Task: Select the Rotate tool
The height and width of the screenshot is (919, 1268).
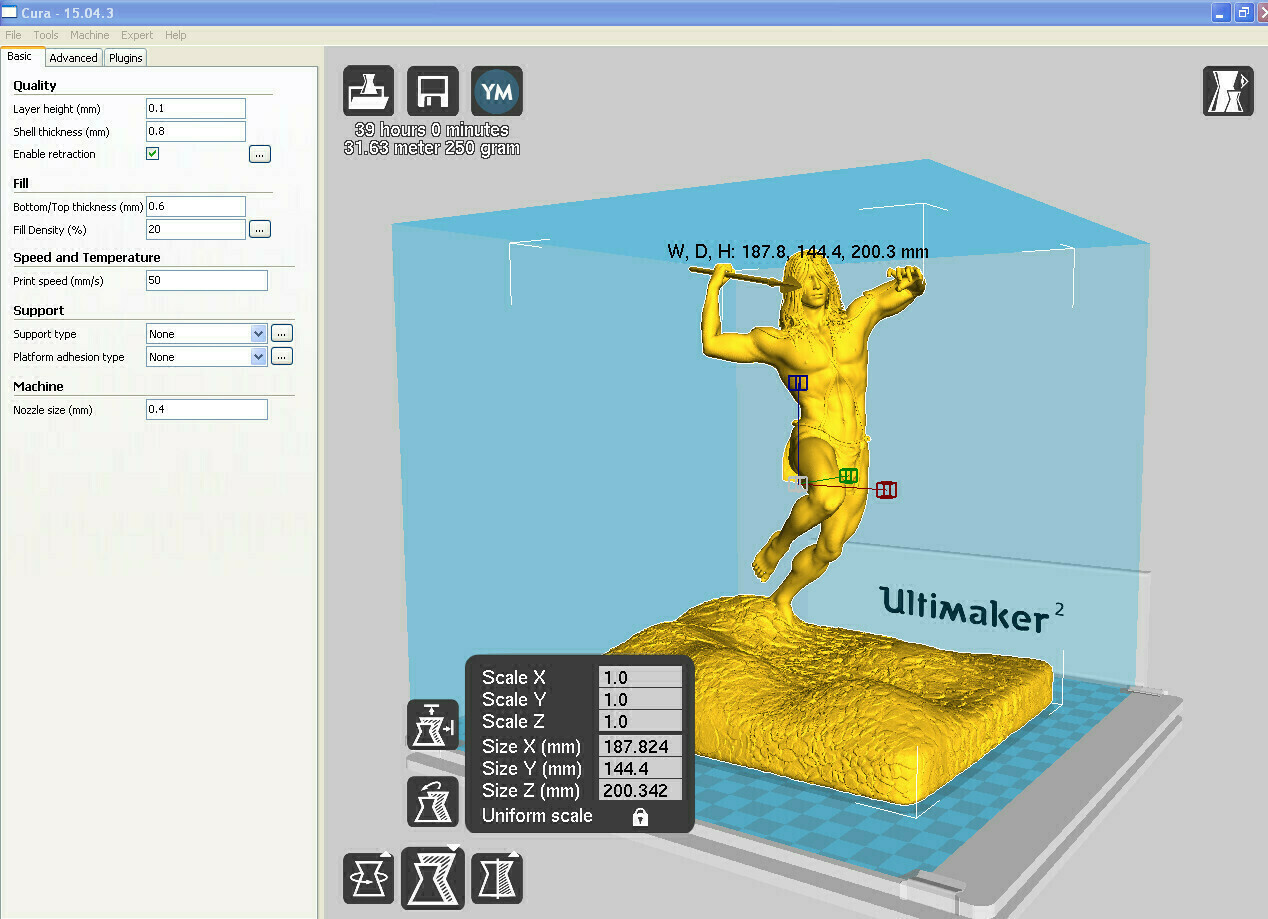Action: tap(368, 878)
